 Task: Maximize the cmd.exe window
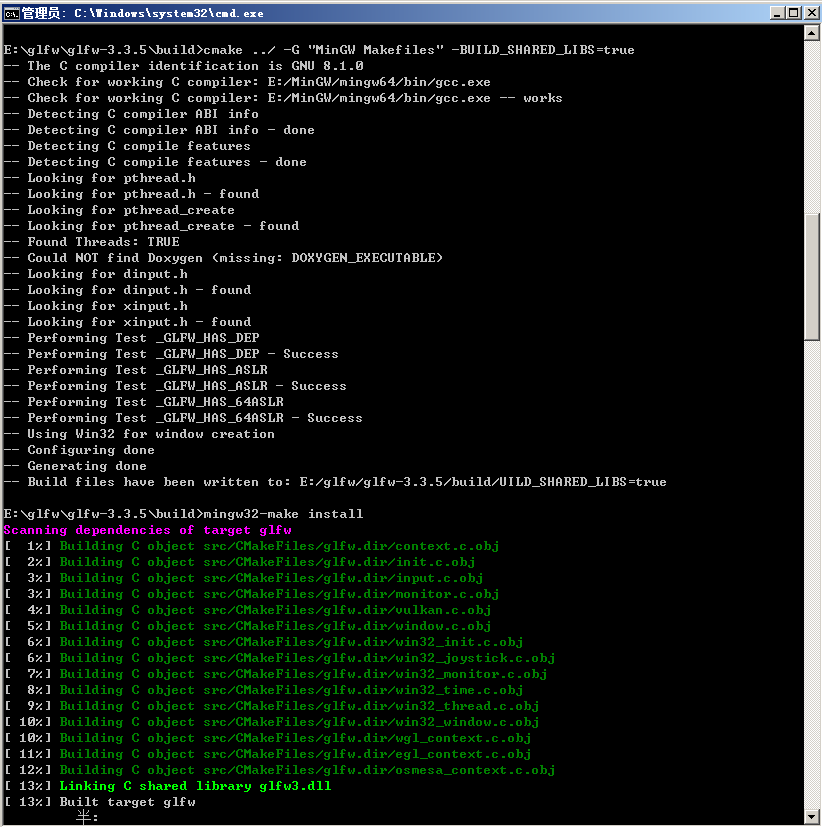pyautogui.click(x=794, y=13)
